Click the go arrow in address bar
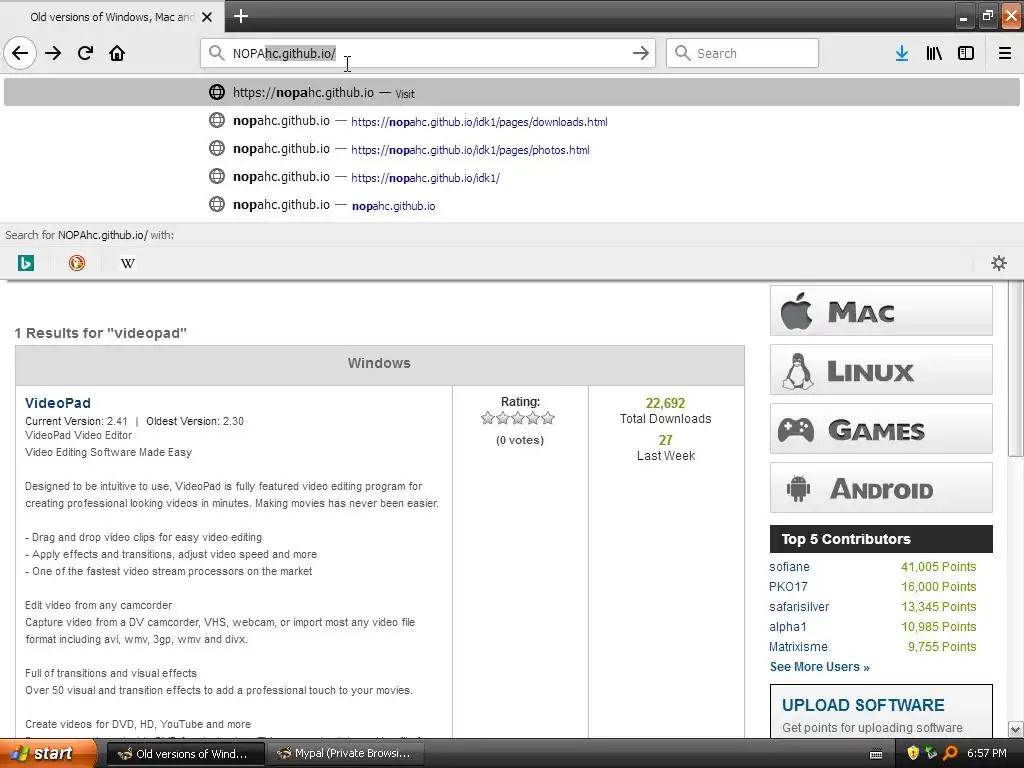Viewport: 1024px width, 768px height. click(641, 53)
